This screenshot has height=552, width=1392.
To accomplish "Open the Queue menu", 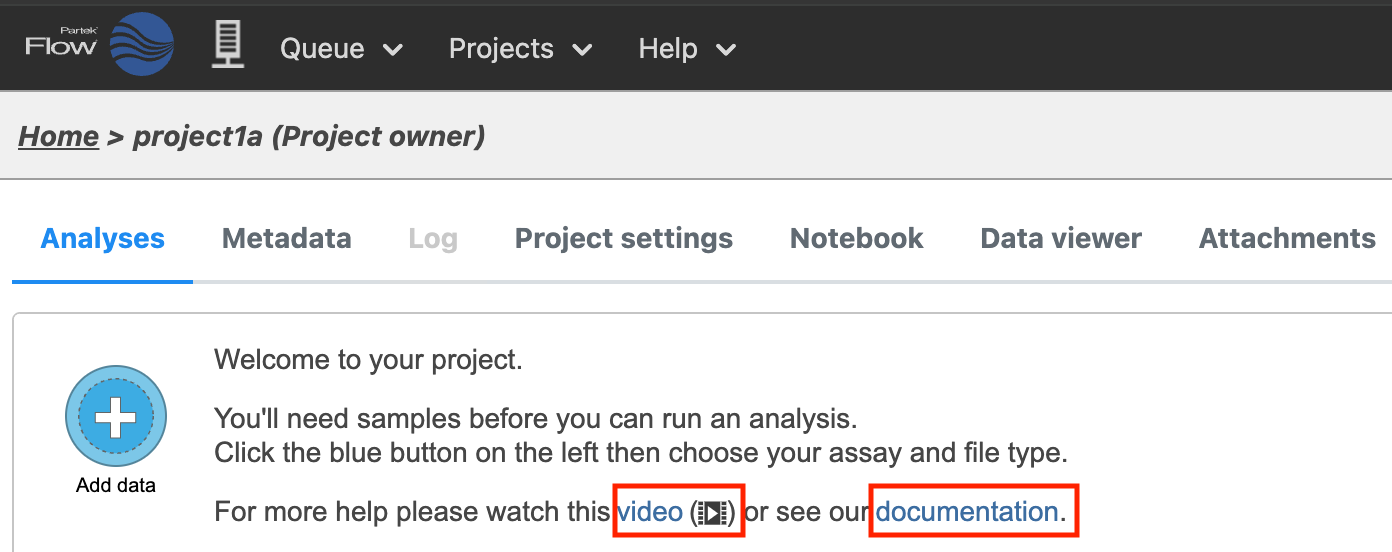I will point(322,48).
